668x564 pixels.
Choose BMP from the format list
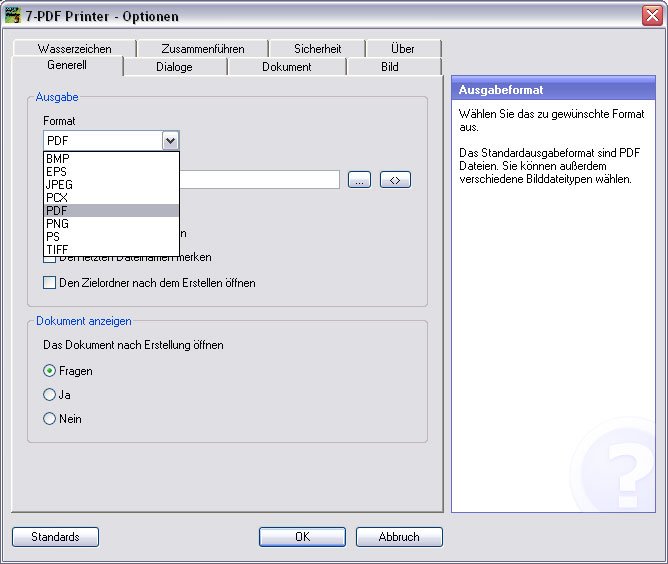pyautogui.click(x=111, y=158)
